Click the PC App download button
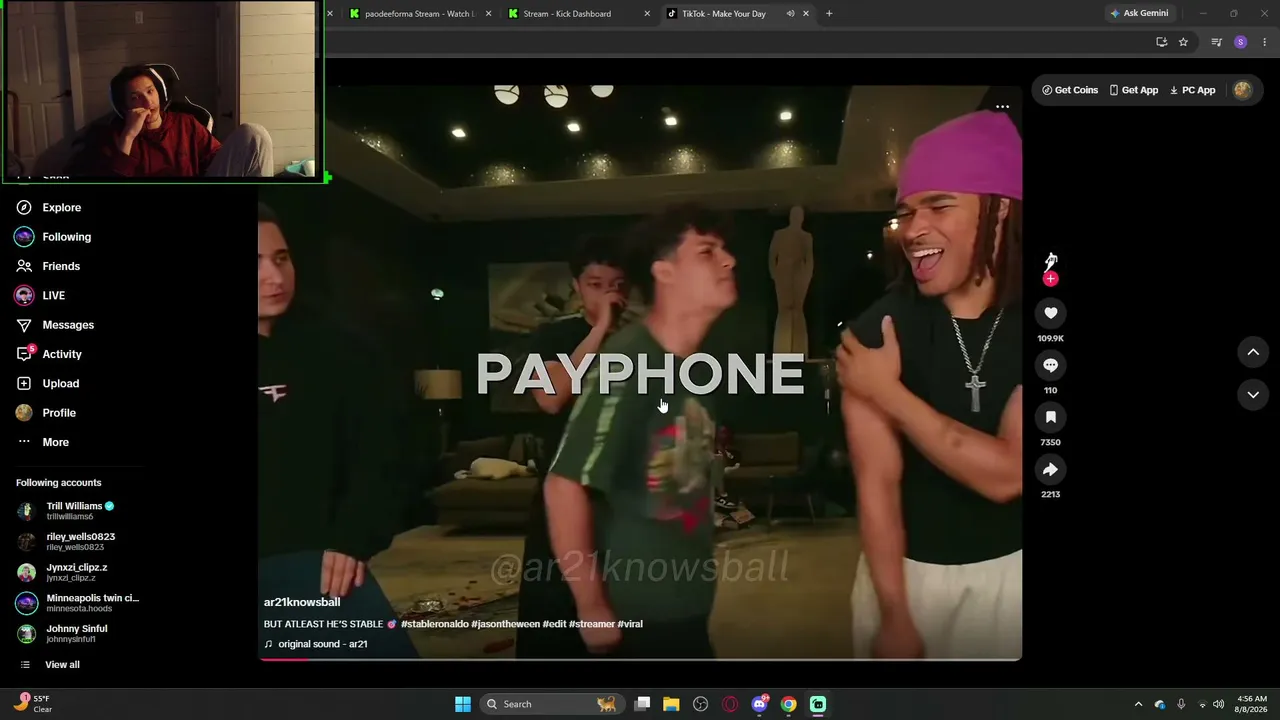The height and width of the screenshot is (720, 1280). click(x=1193, y=90)
